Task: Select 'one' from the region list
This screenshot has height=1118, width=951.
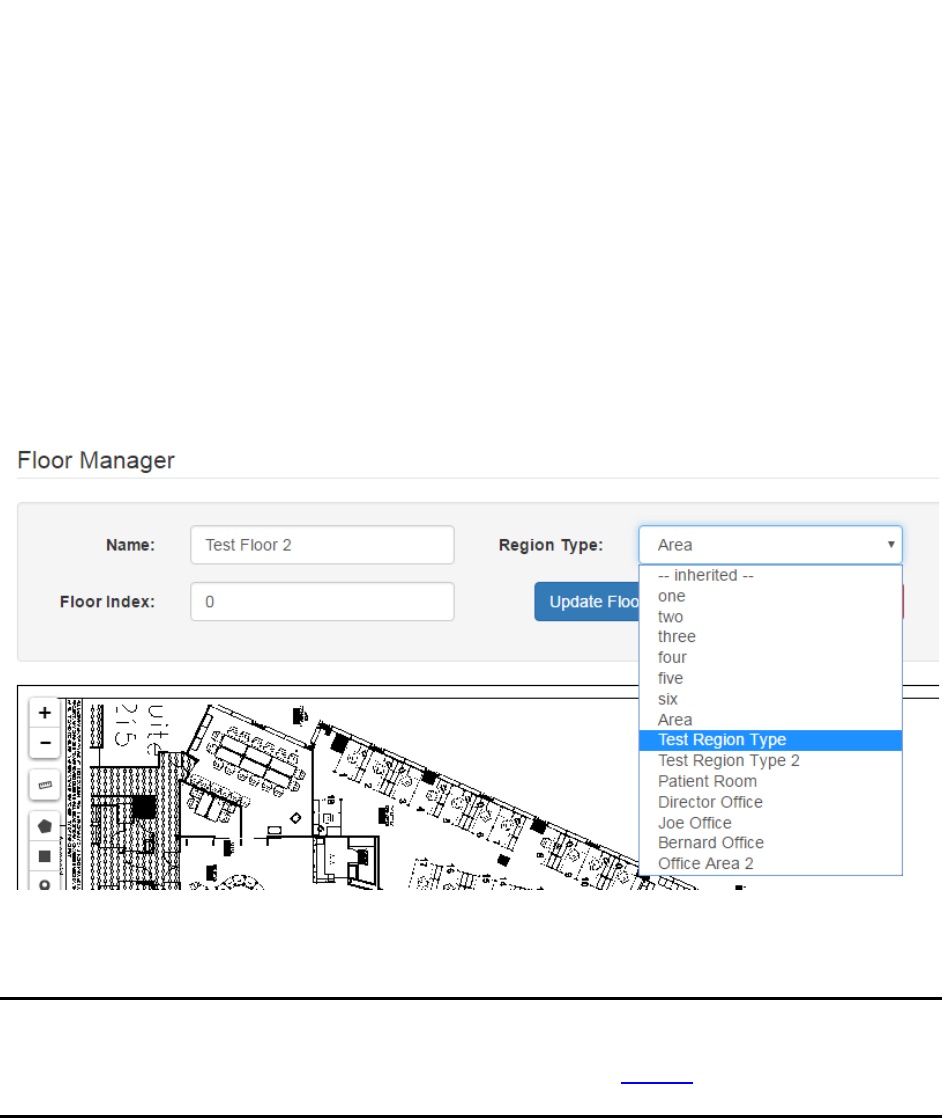Action: click(770, 596)
